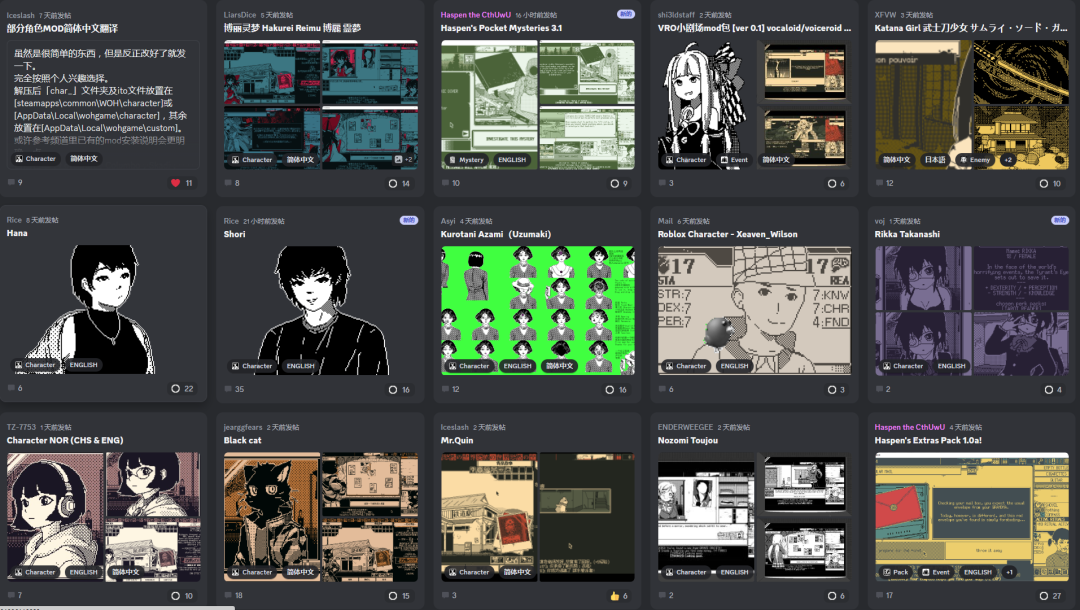Click comment icon on Hakurei Reimu post

point(228,183)
